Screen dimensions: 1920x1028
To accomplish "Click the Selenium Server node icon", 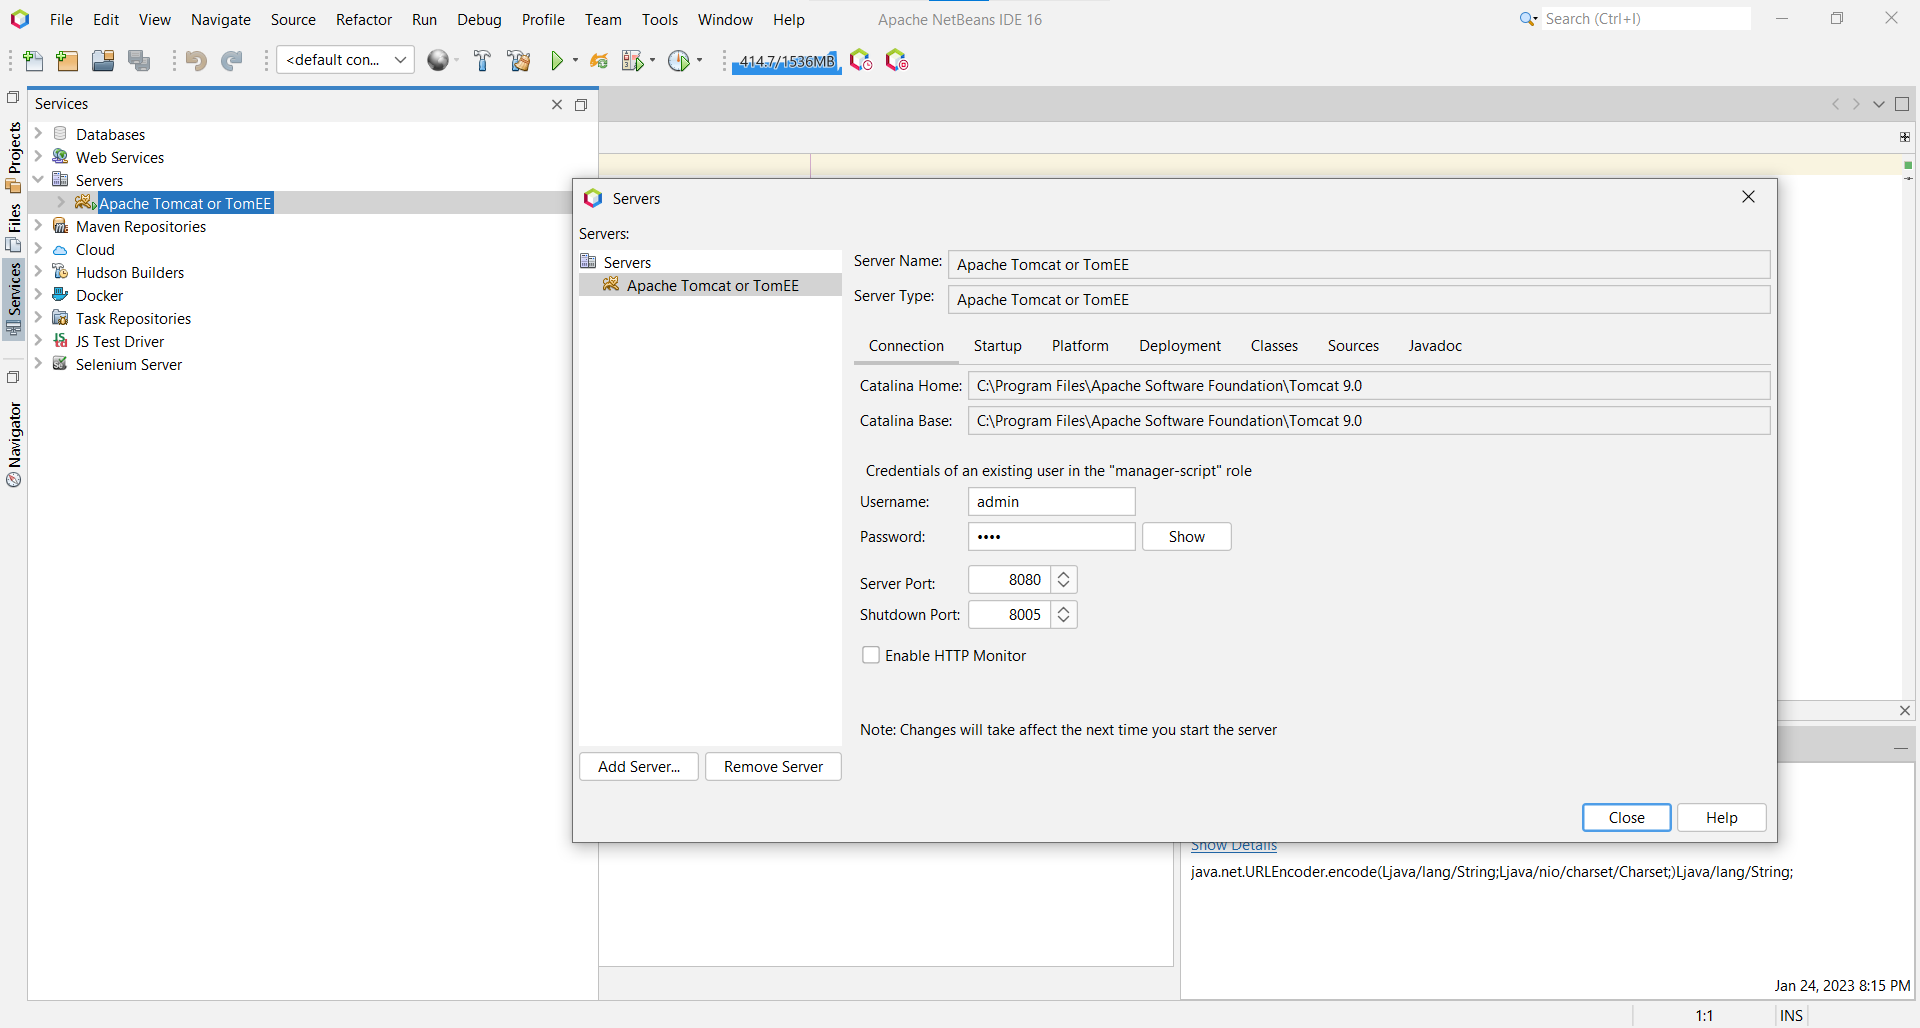I will 60,364.
